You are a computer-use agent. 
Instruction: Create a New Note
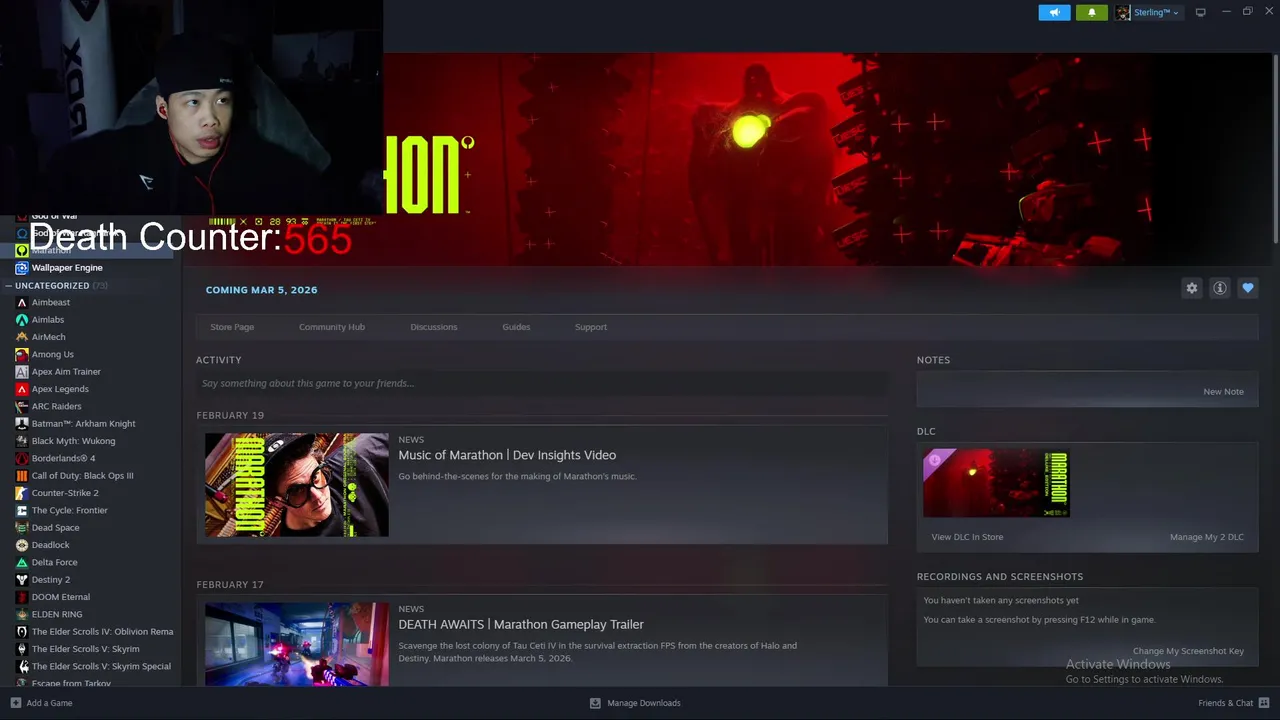(1223, 392)
